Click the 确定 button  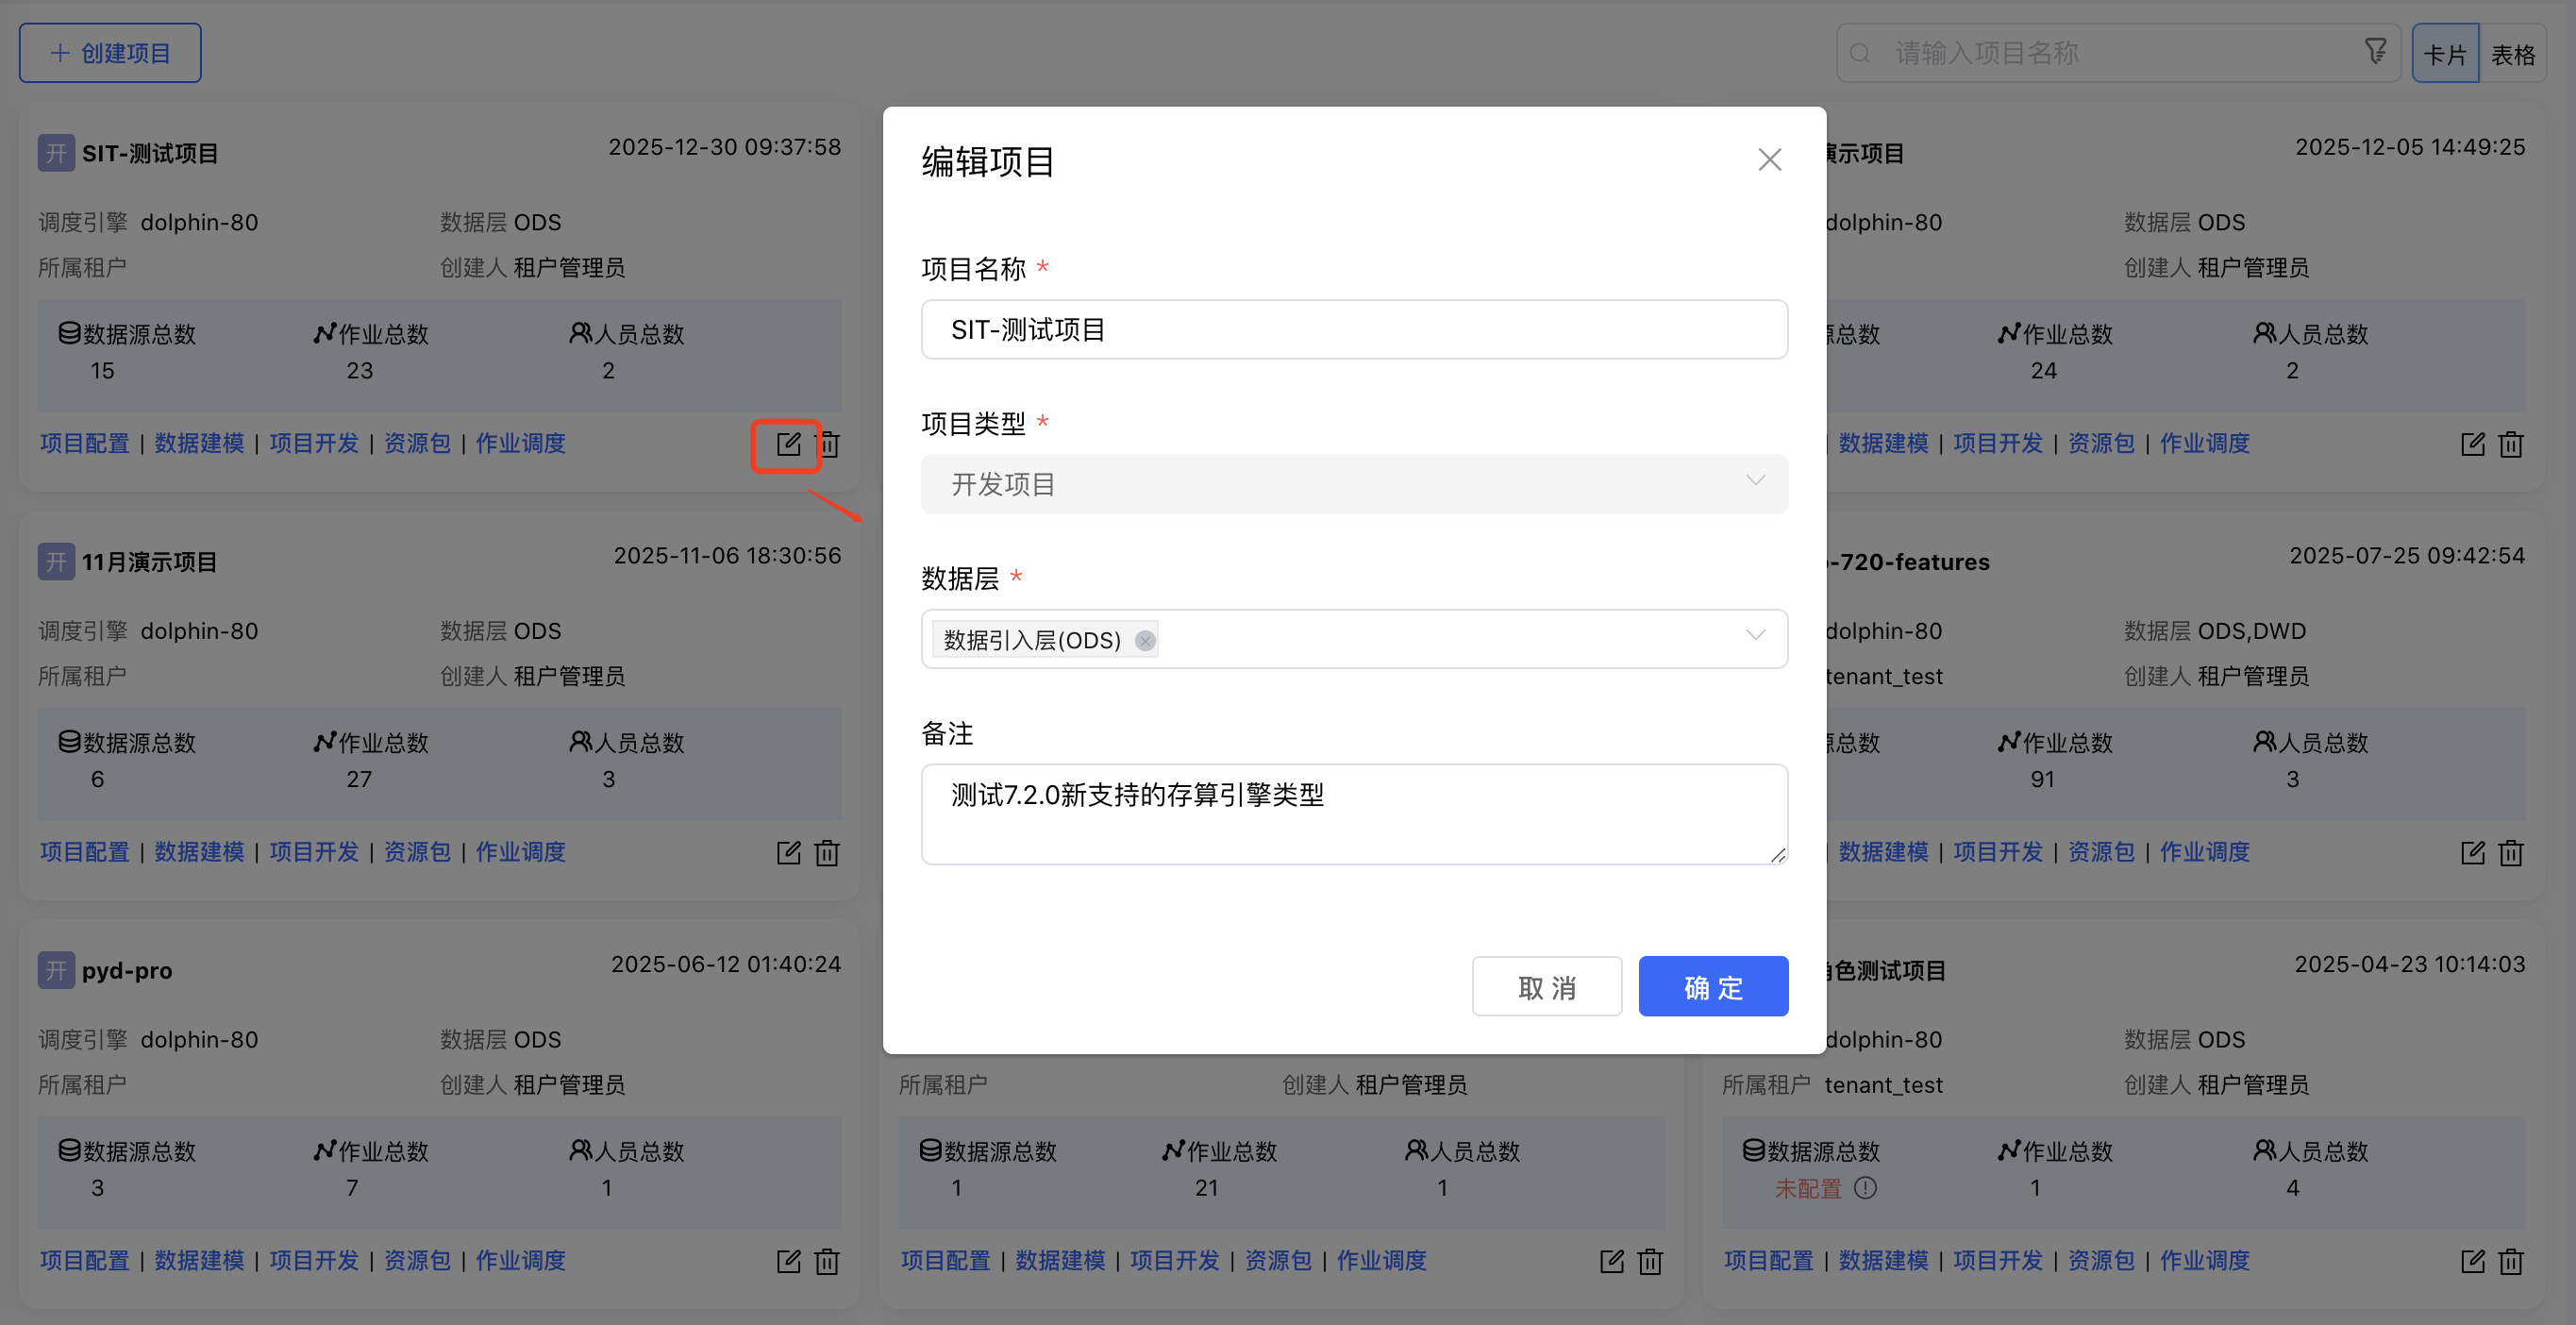[1712, 987]
